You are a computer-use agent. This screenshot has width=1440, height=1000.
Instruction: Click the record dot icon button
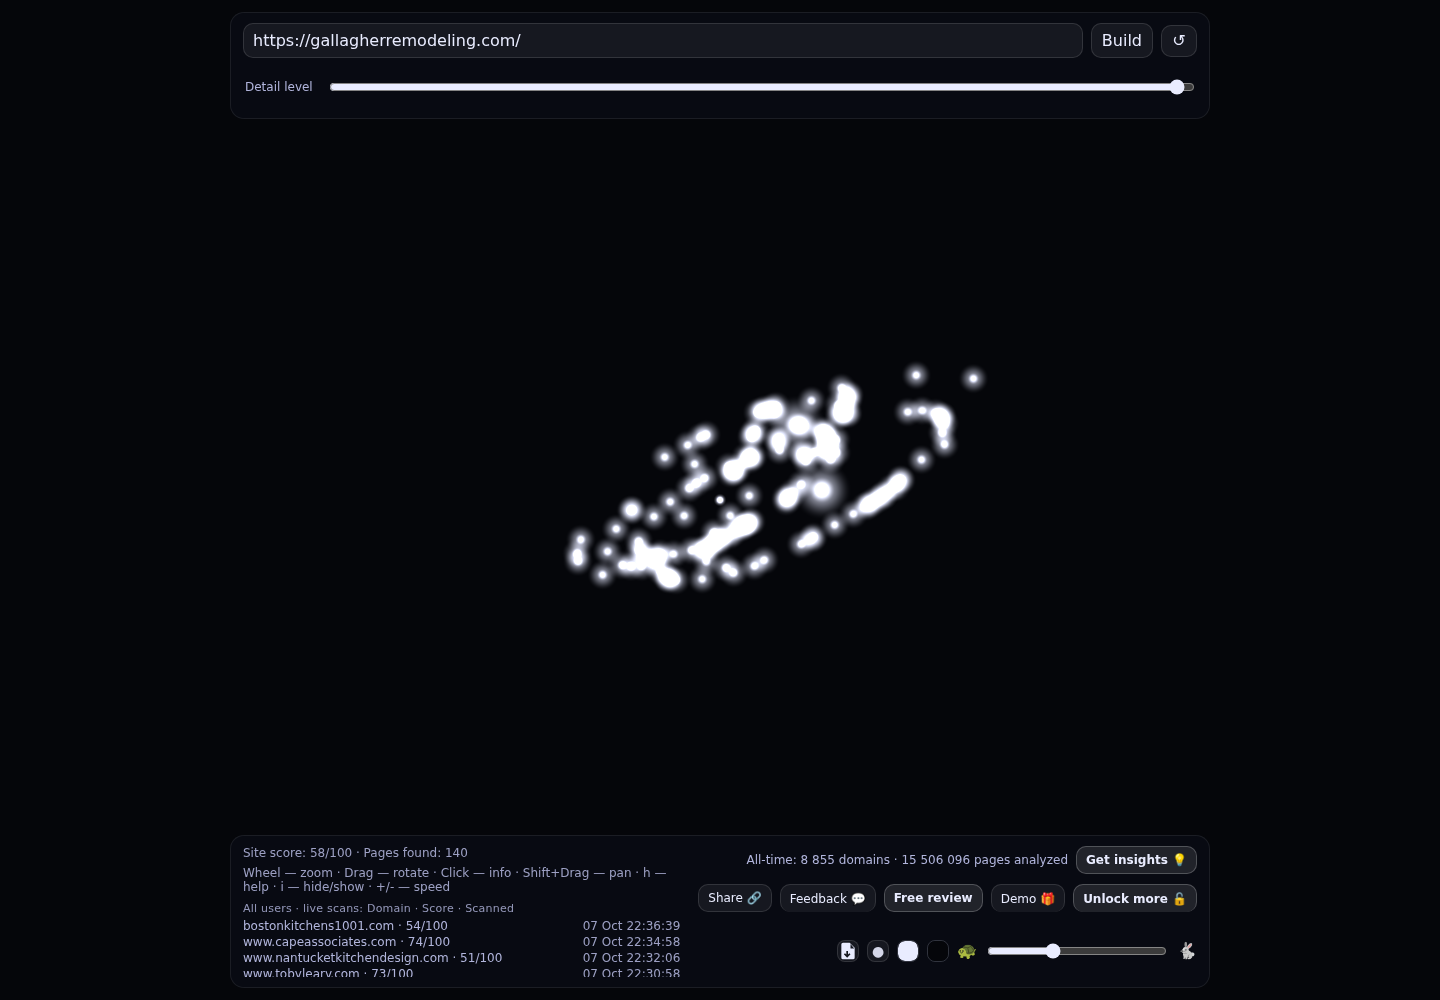click(x=878, y=951)
